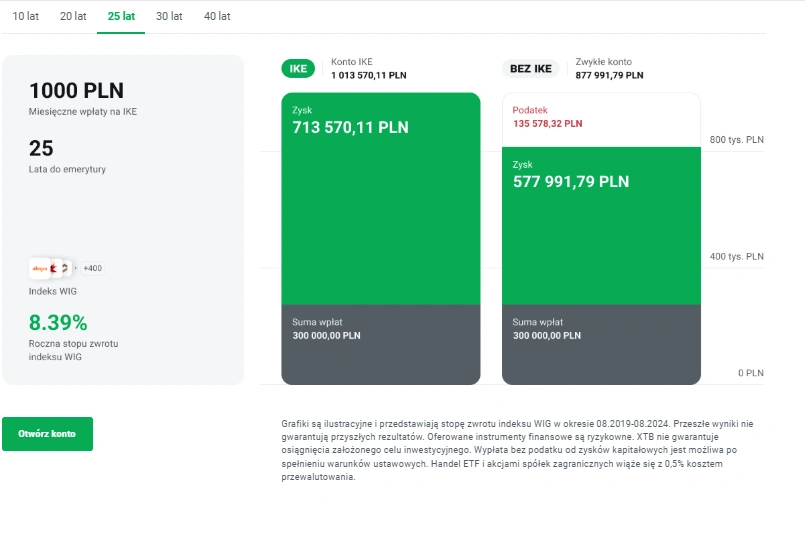Click the IKE green Zysk bar segment

point(381,199)
